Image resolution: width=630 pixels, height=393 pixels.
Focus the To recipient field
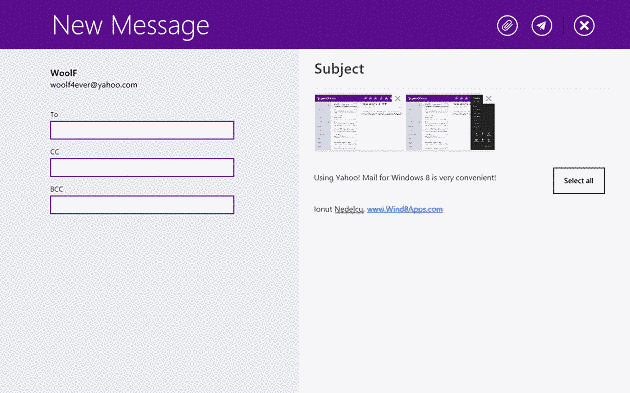pos(142,130)
